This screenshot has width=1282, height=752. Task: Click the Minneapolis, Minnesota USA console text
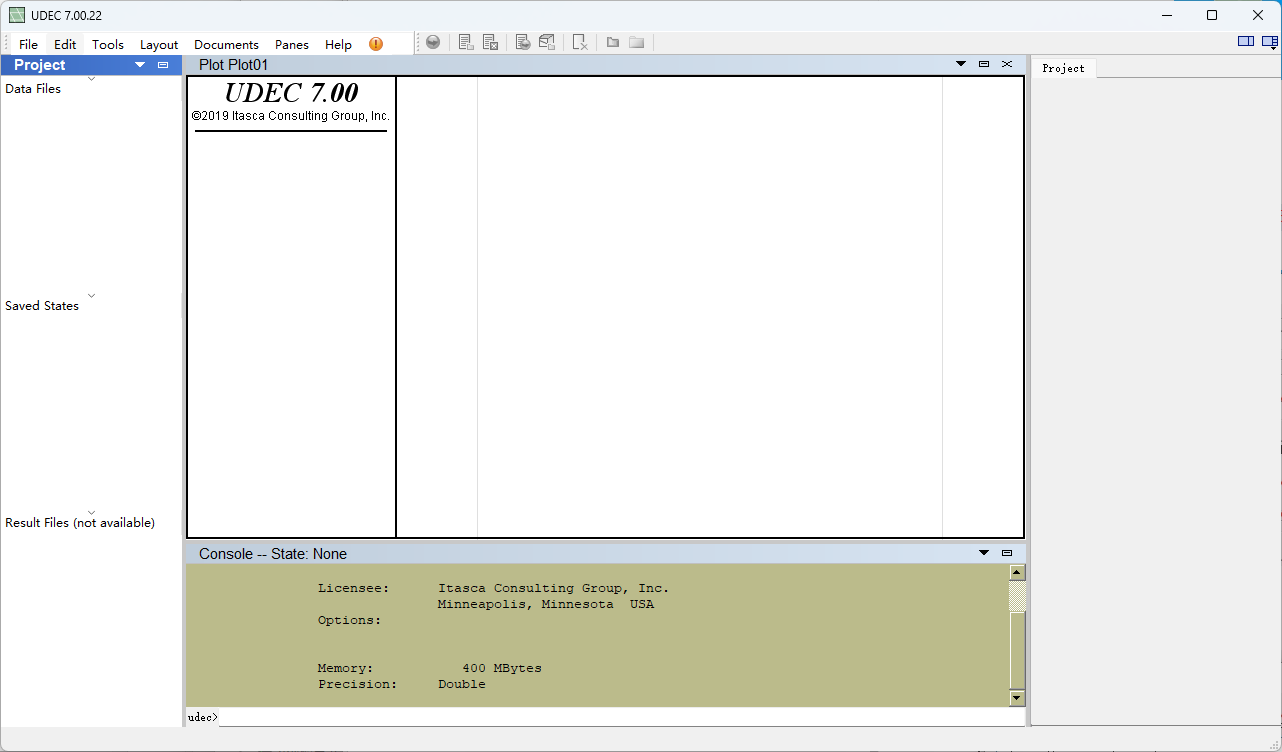tap(546, 604)
